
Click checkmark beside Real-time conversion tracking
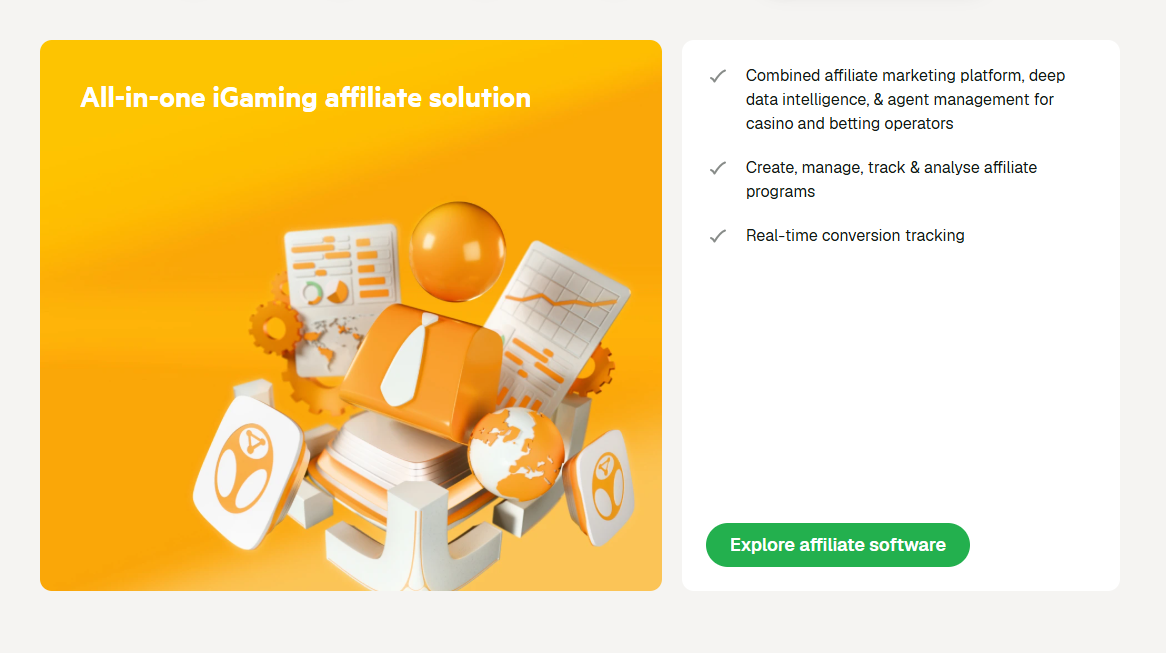(x=718, y=236)
